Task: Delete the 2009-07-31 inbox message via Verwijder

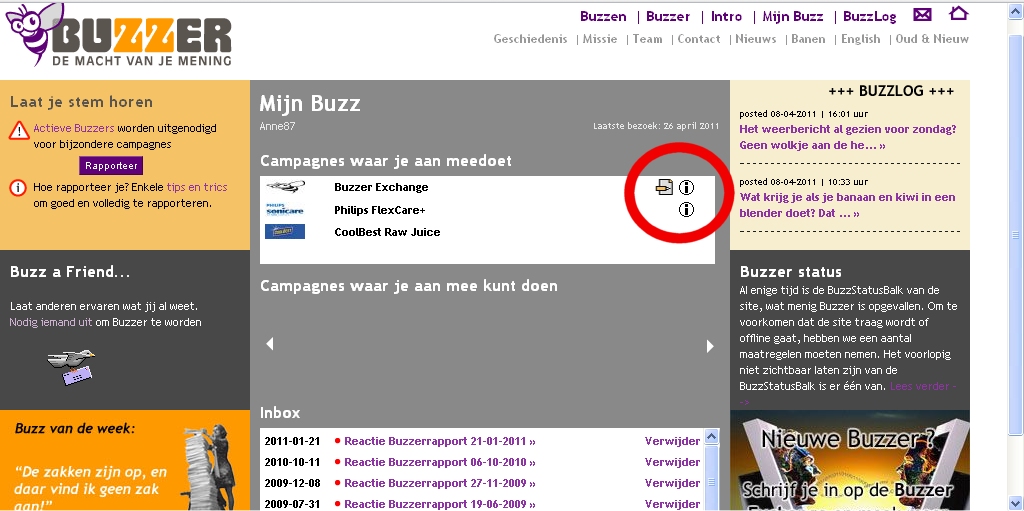Action: 672,504
